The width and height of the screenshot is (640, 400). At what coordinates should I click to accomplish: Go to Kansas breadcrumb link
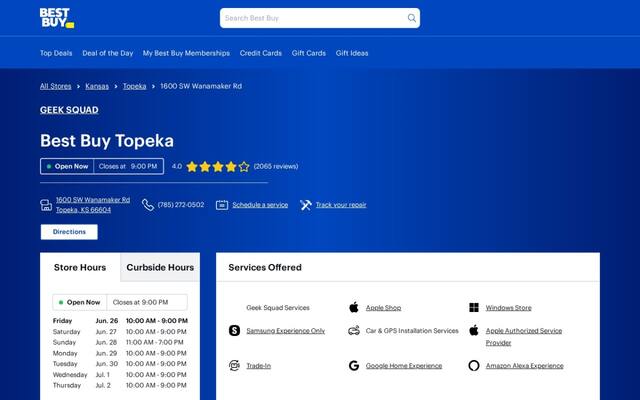97,86
